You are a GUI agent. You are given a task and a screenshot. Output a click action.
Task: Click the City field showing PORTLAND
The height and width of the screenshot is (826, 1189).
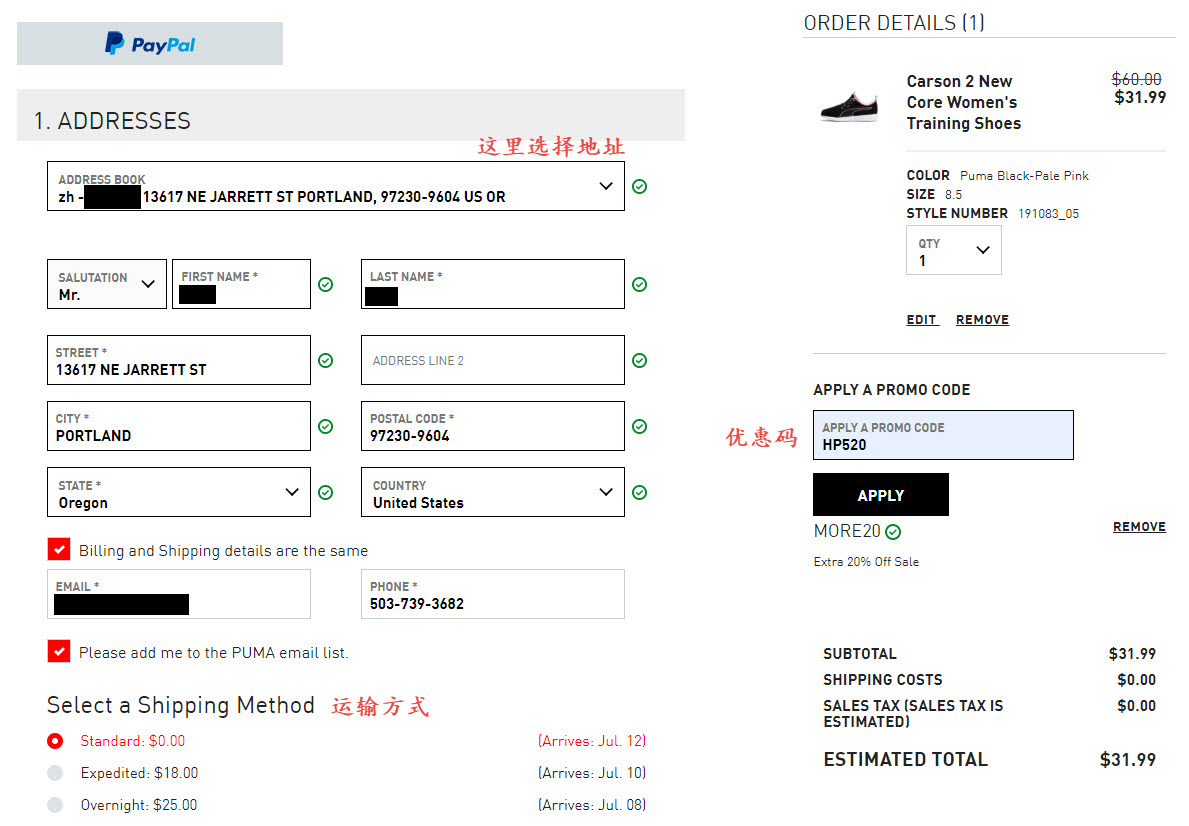point(179,426)
